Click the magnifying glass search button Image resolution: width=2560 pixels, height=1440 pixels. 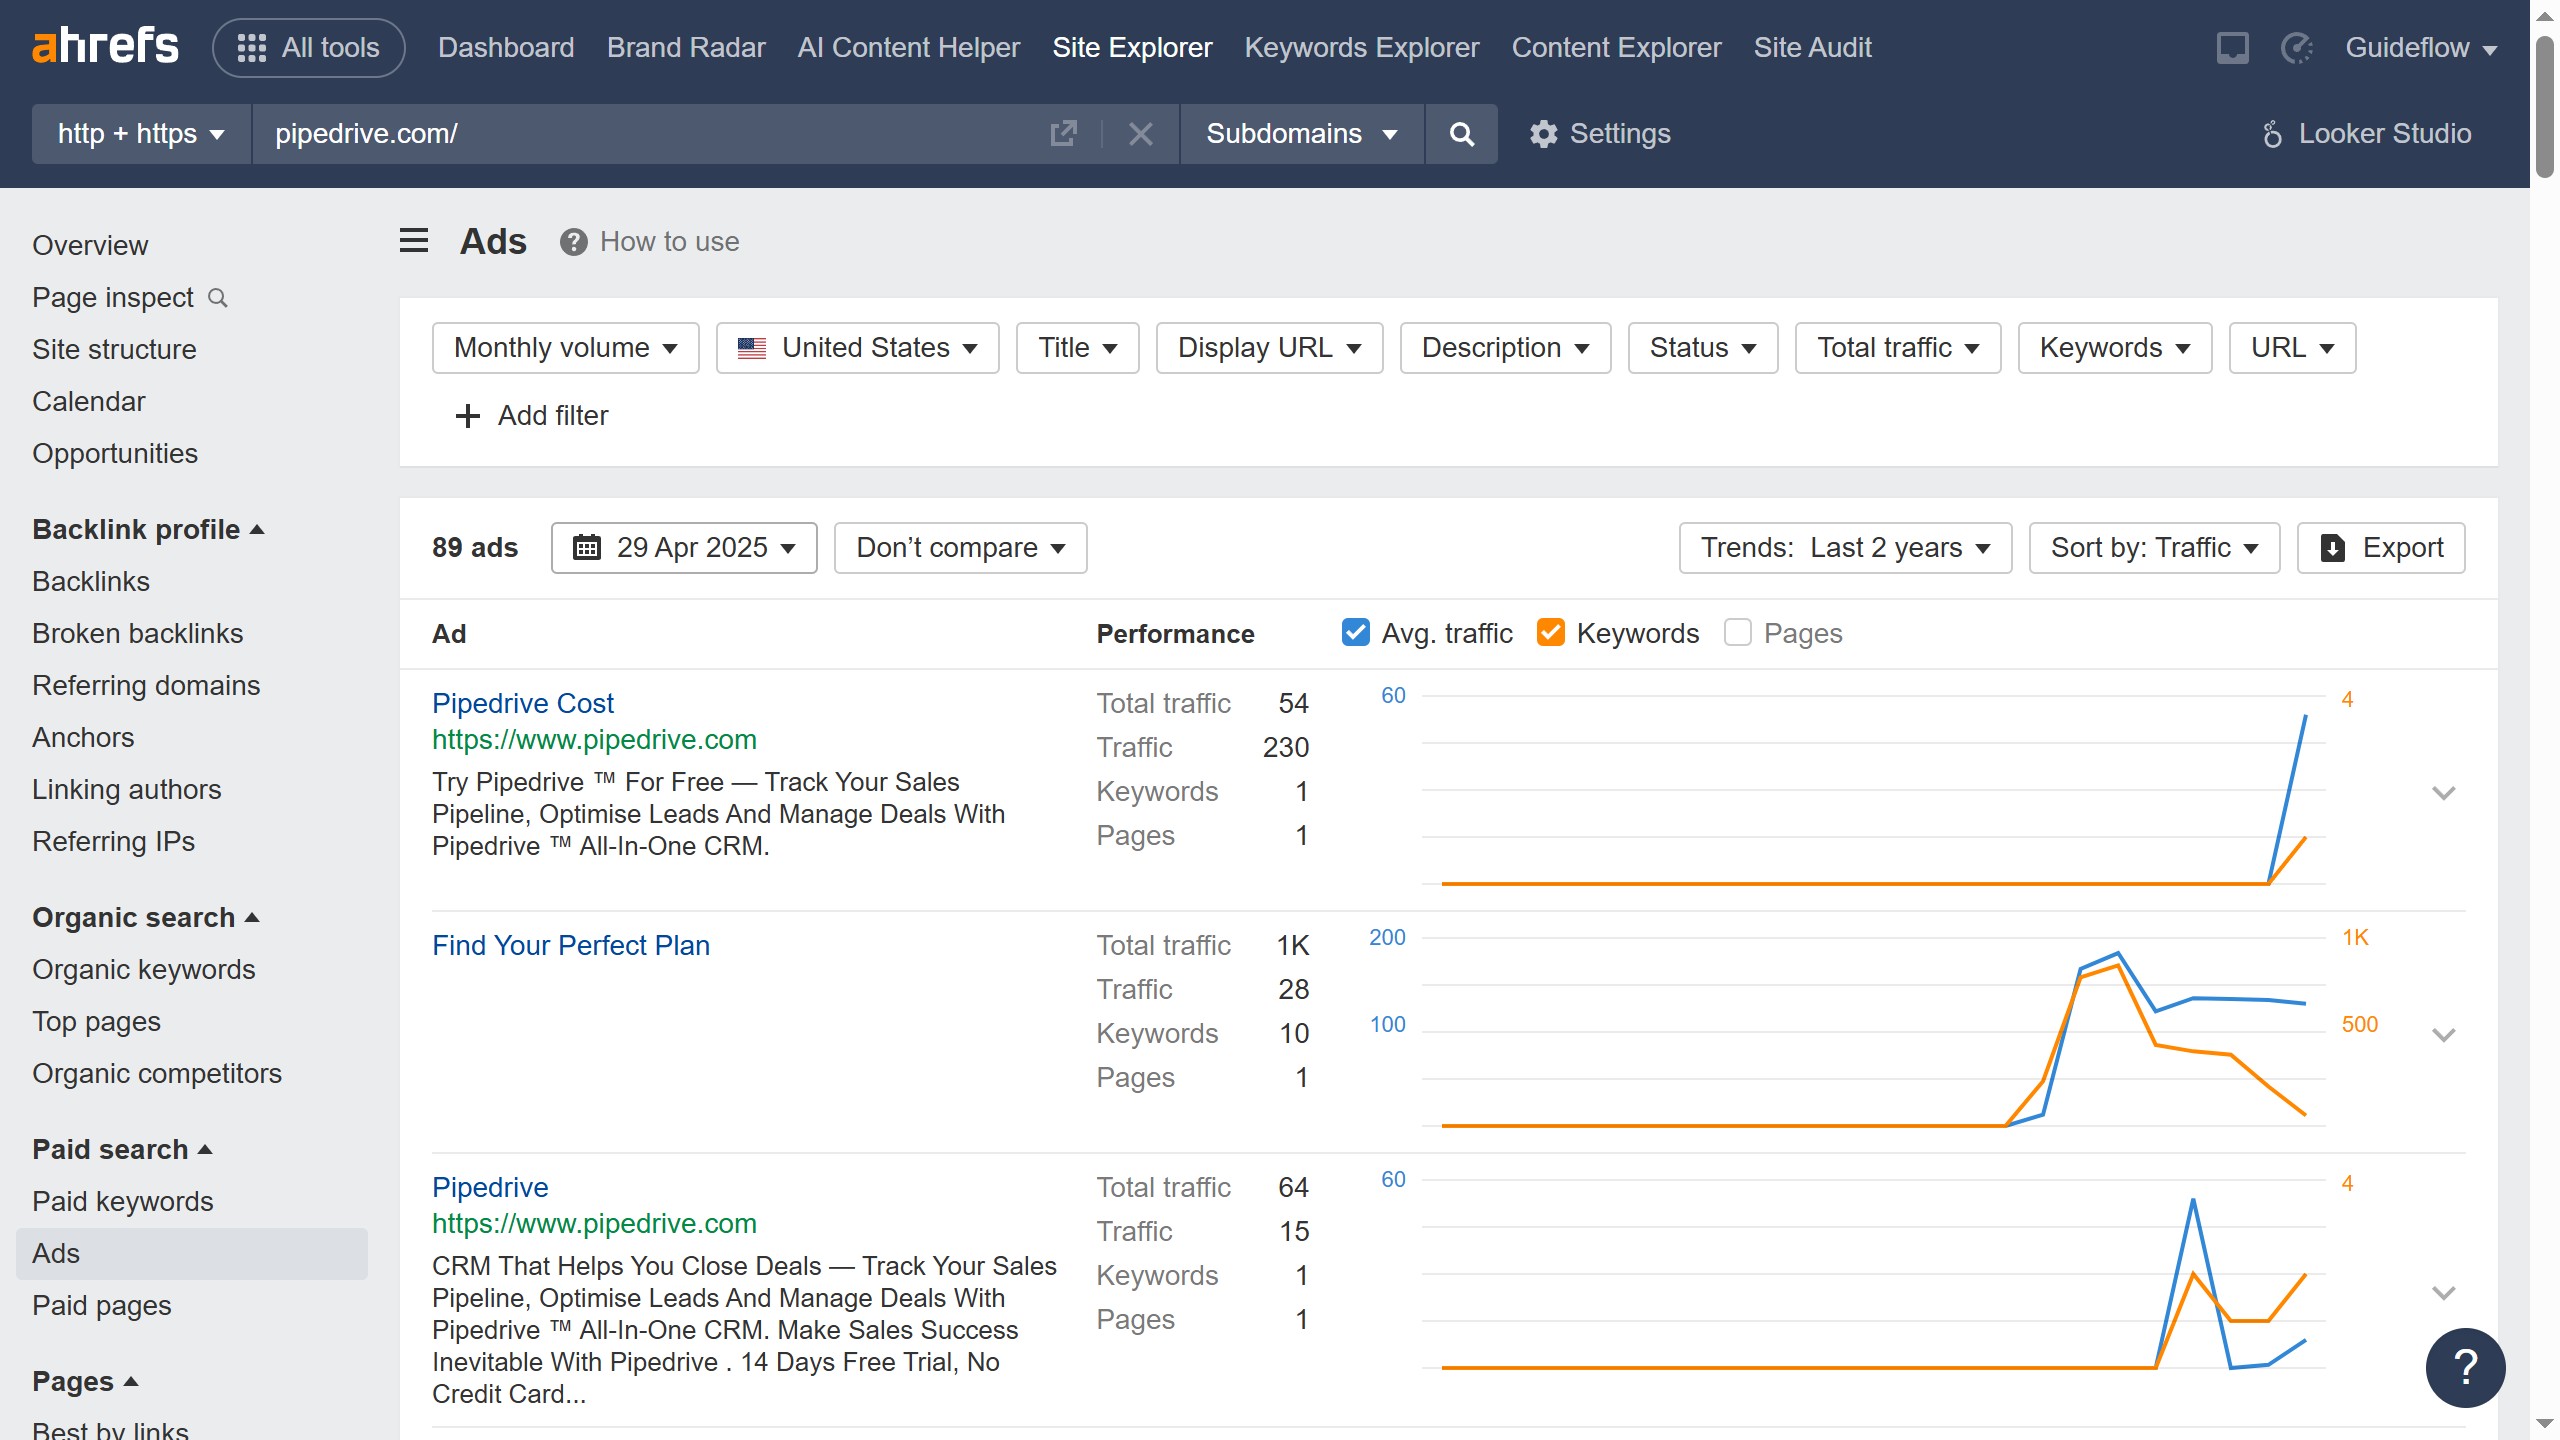coord(1461,134)
